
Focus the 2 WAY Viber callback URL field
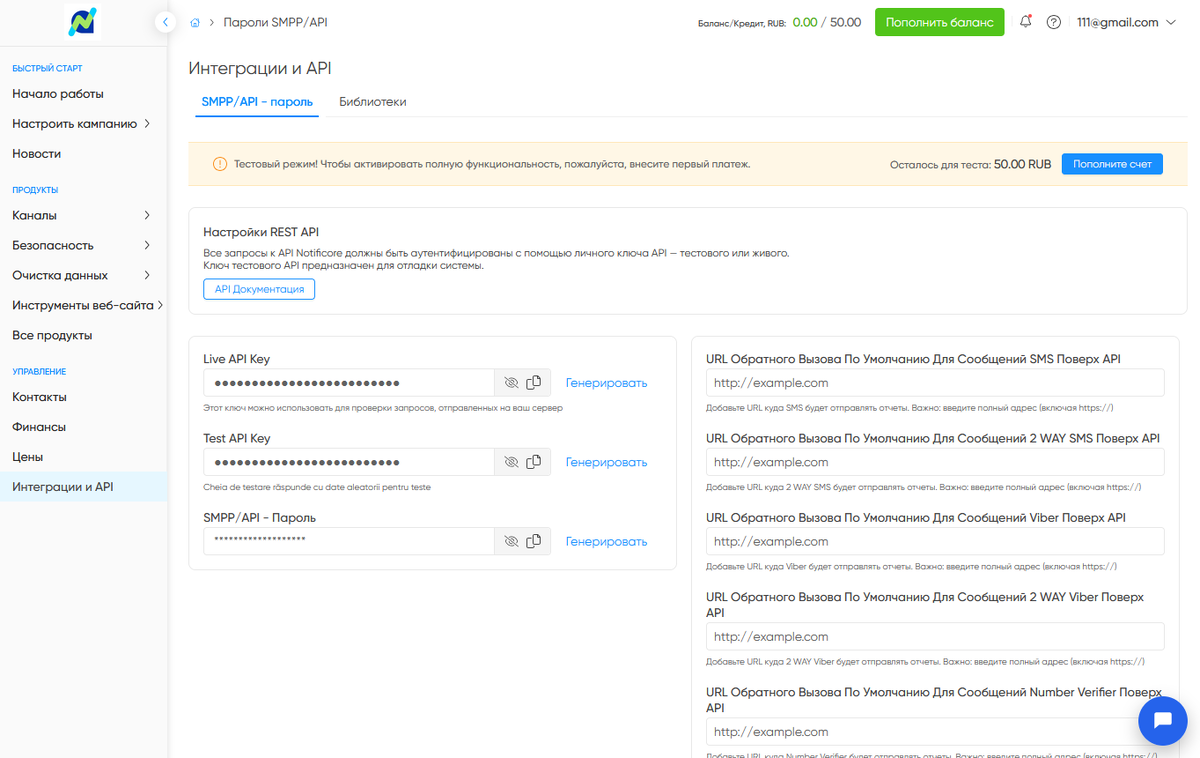[935, 636]
